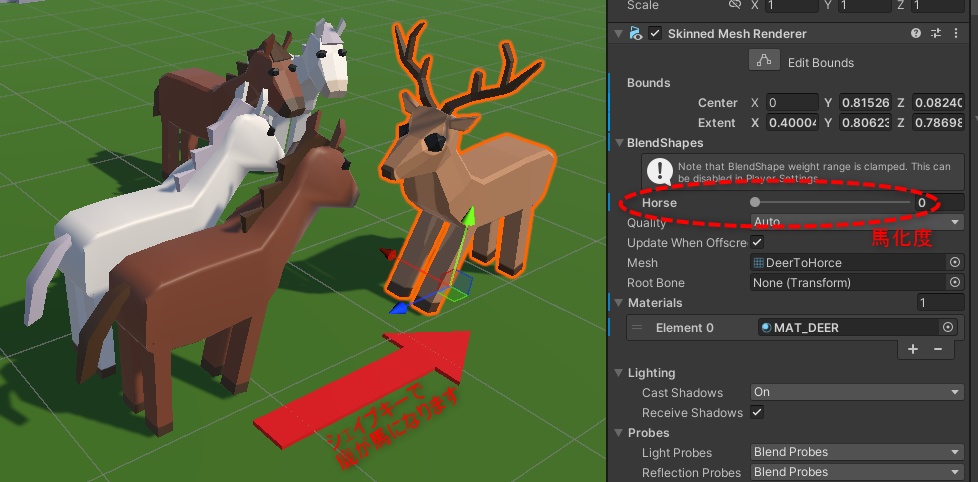Click the None (Transform) Root Bone field
This screenshot has height=482, width=978.
coord(848,282)
